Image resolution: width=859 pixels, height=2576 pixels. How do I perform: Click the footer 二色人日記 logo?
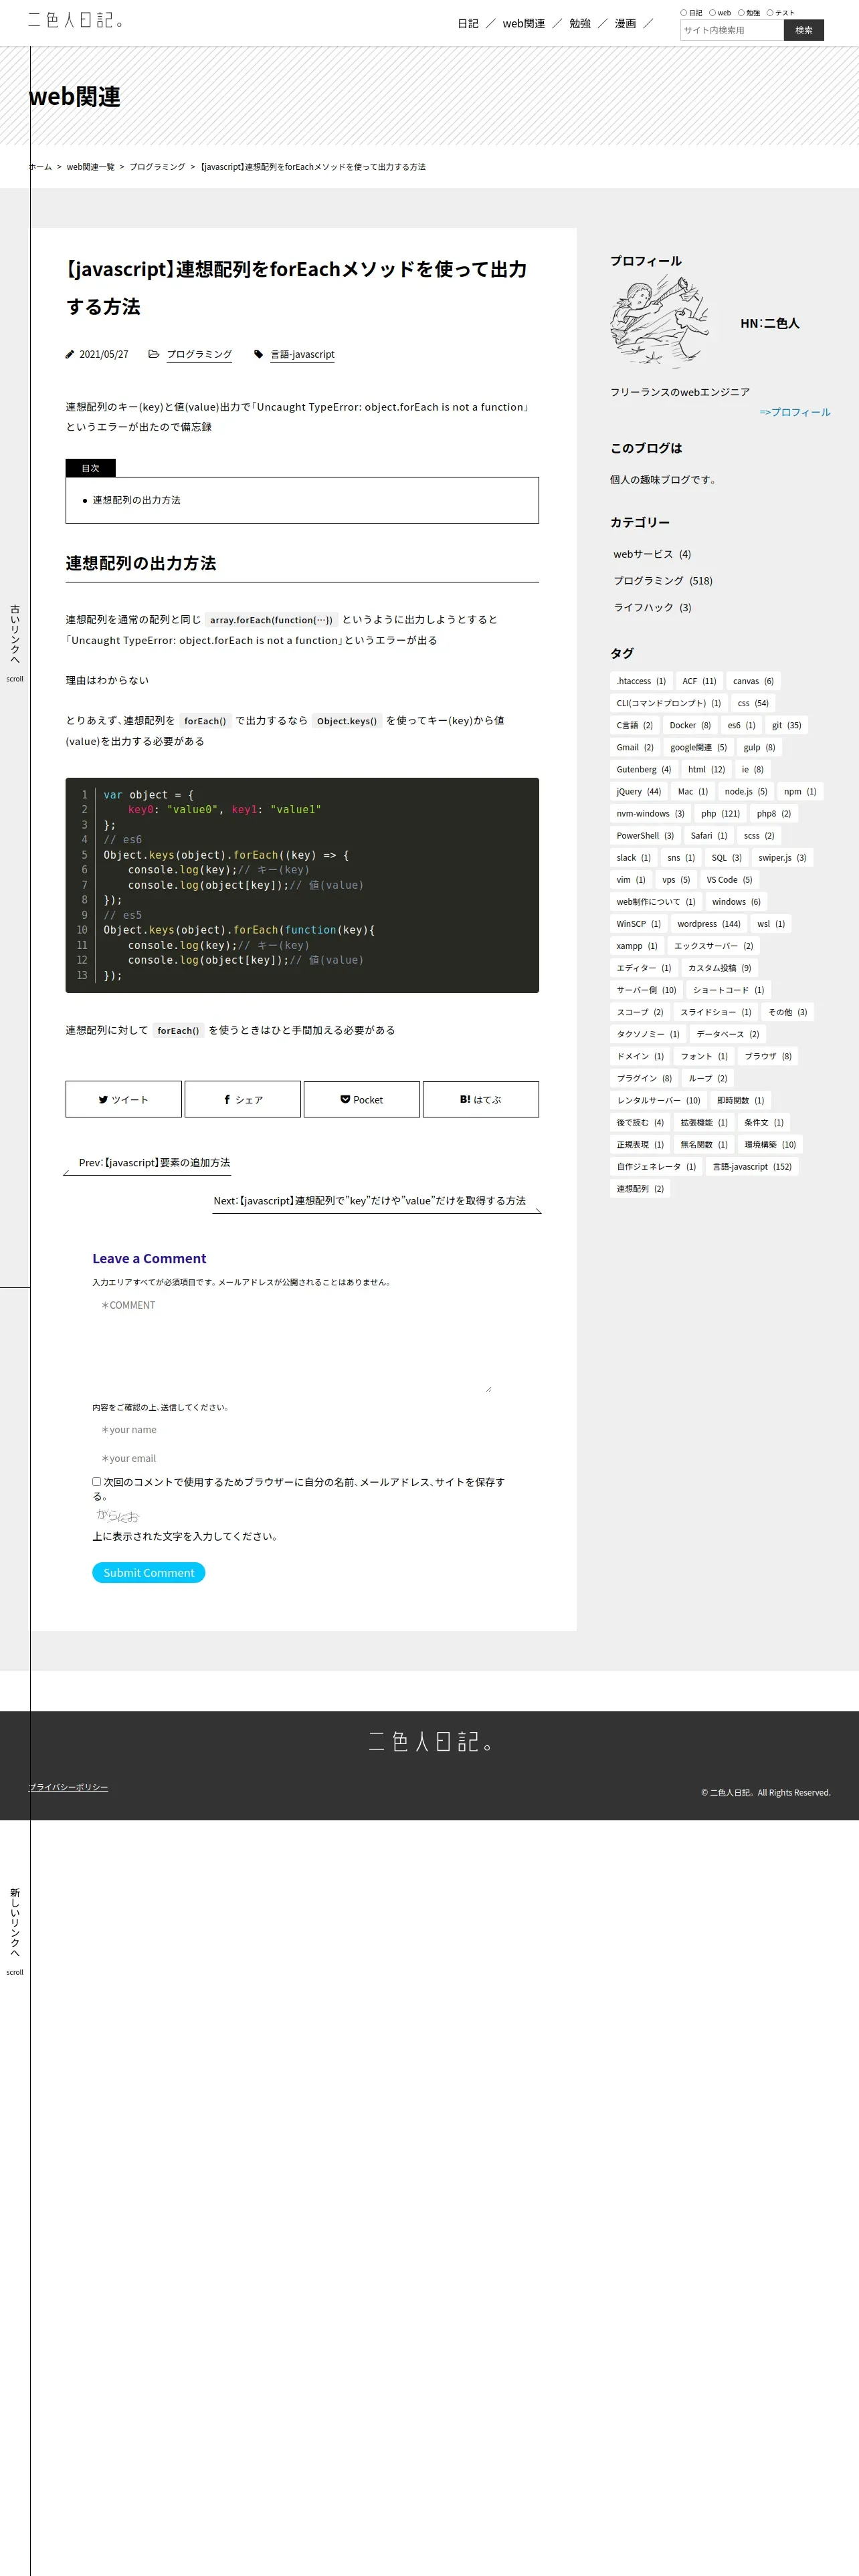click(430, 1741)
